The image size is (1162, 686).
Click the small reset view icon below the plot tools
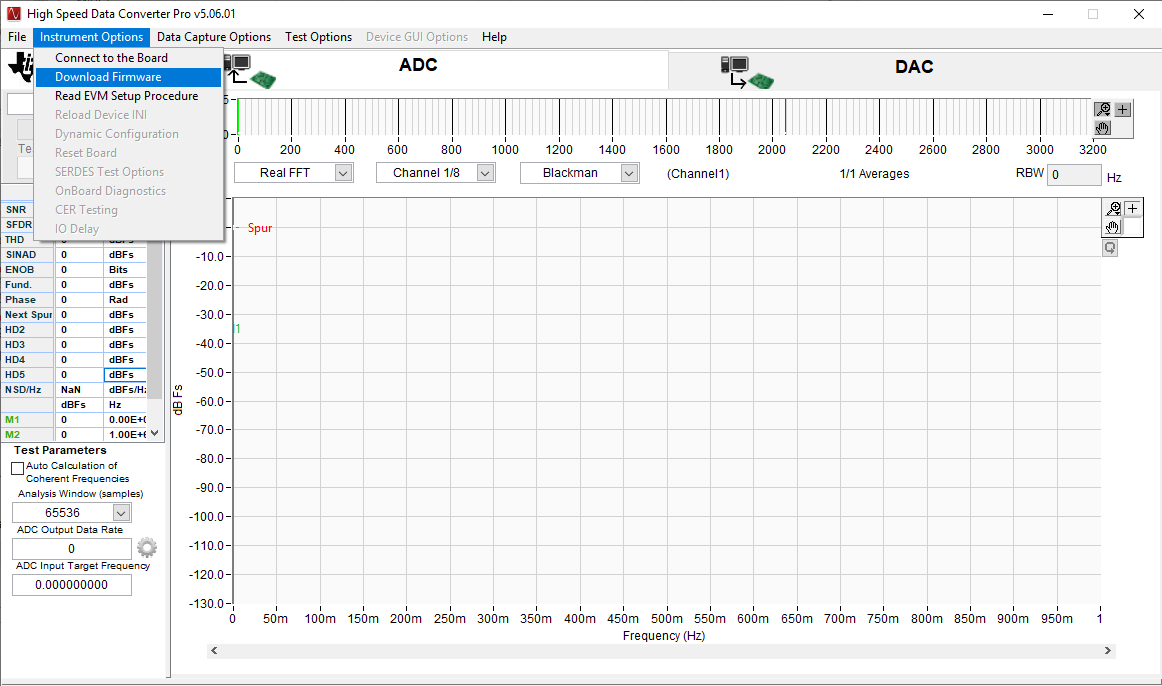tap(1110, 248)
